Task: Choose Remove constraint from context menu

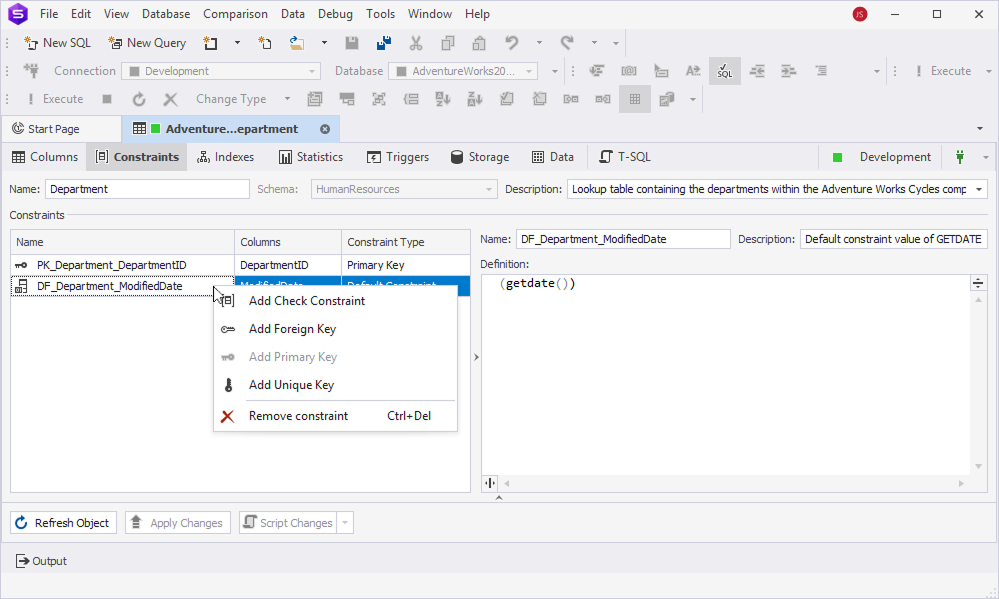Action: click(335, 416)
